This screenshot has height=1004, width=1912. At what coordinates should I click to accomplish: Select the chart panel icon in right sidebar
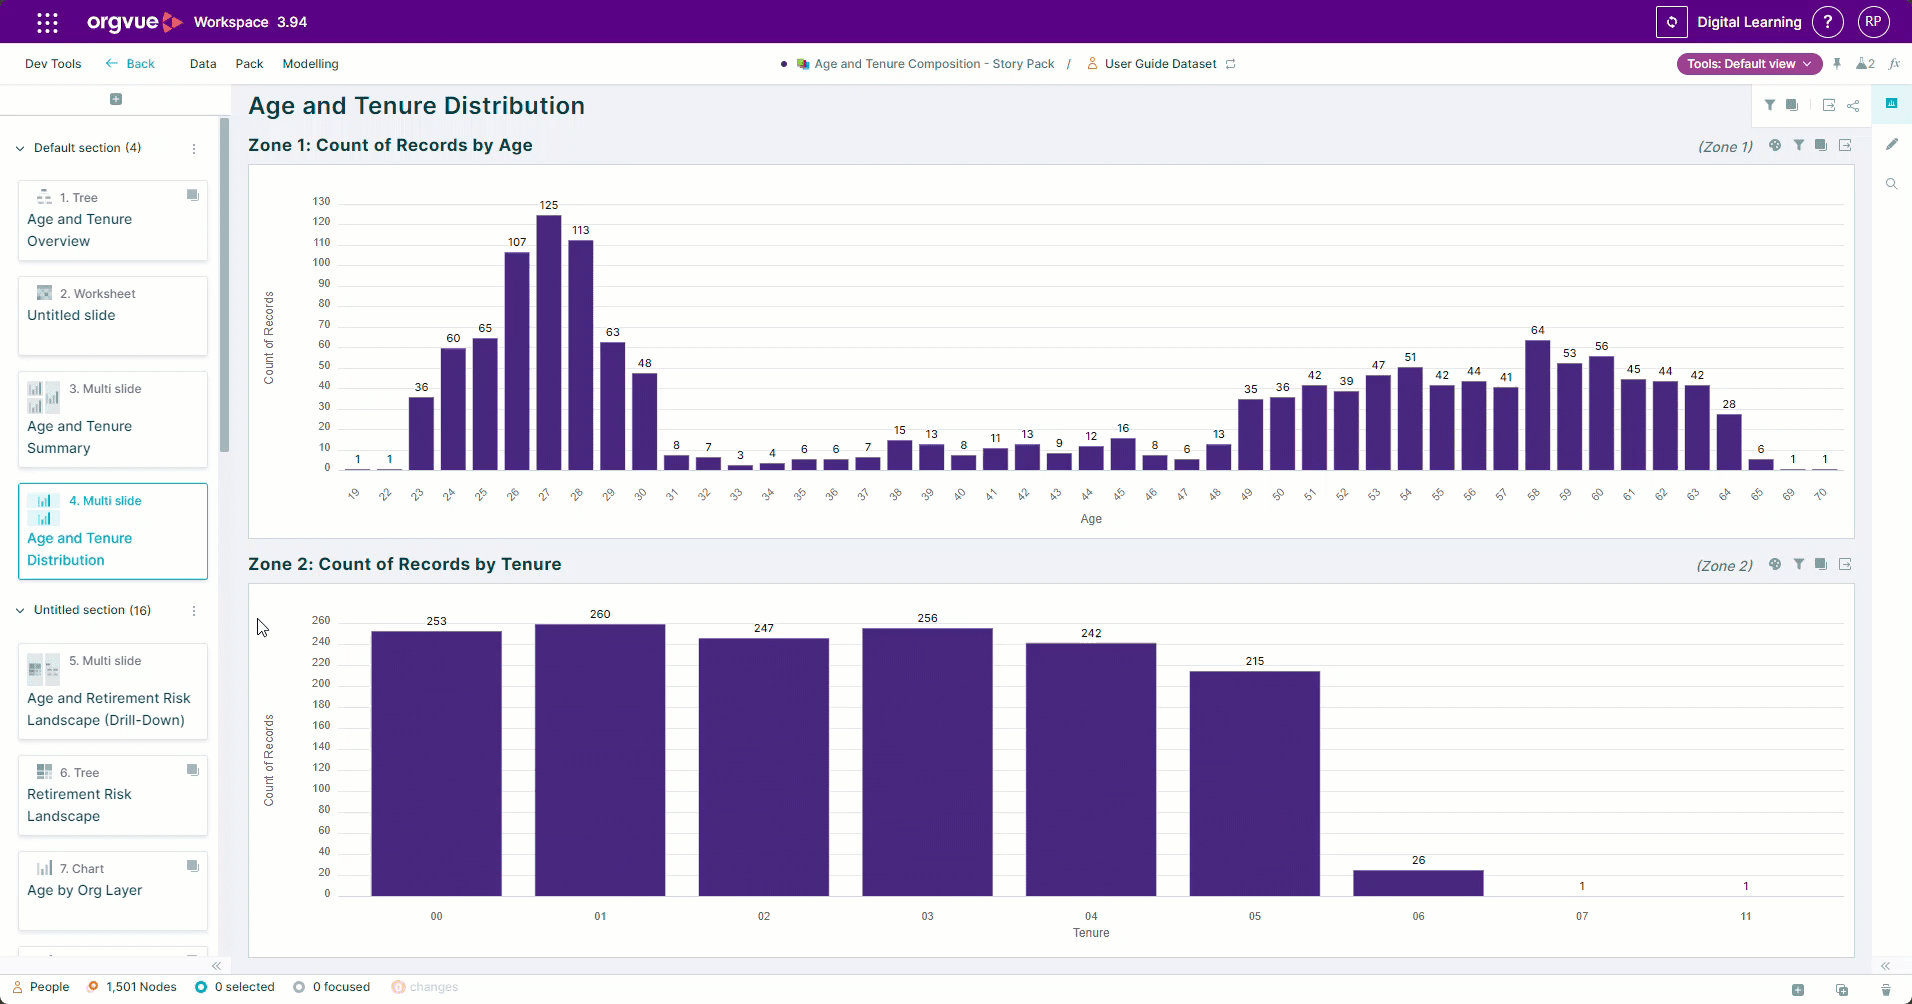[x=1892, y=103]
